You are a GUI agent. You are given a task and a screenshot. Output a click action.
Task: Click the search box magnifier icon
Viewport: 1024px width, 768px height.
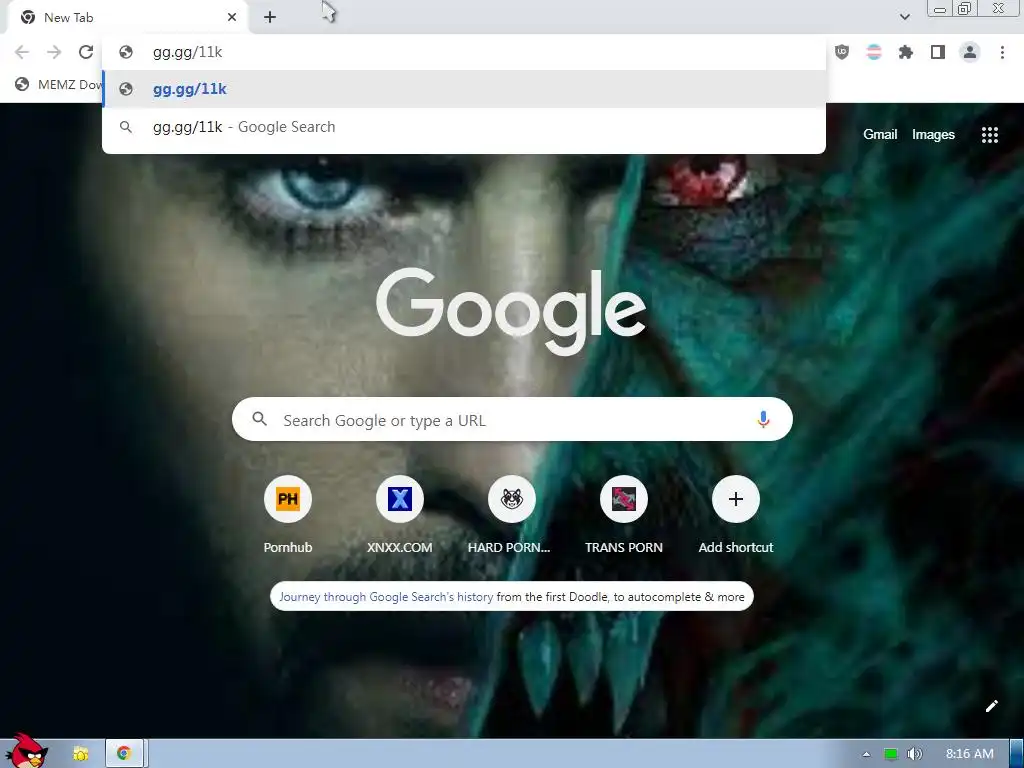(259, 419)
